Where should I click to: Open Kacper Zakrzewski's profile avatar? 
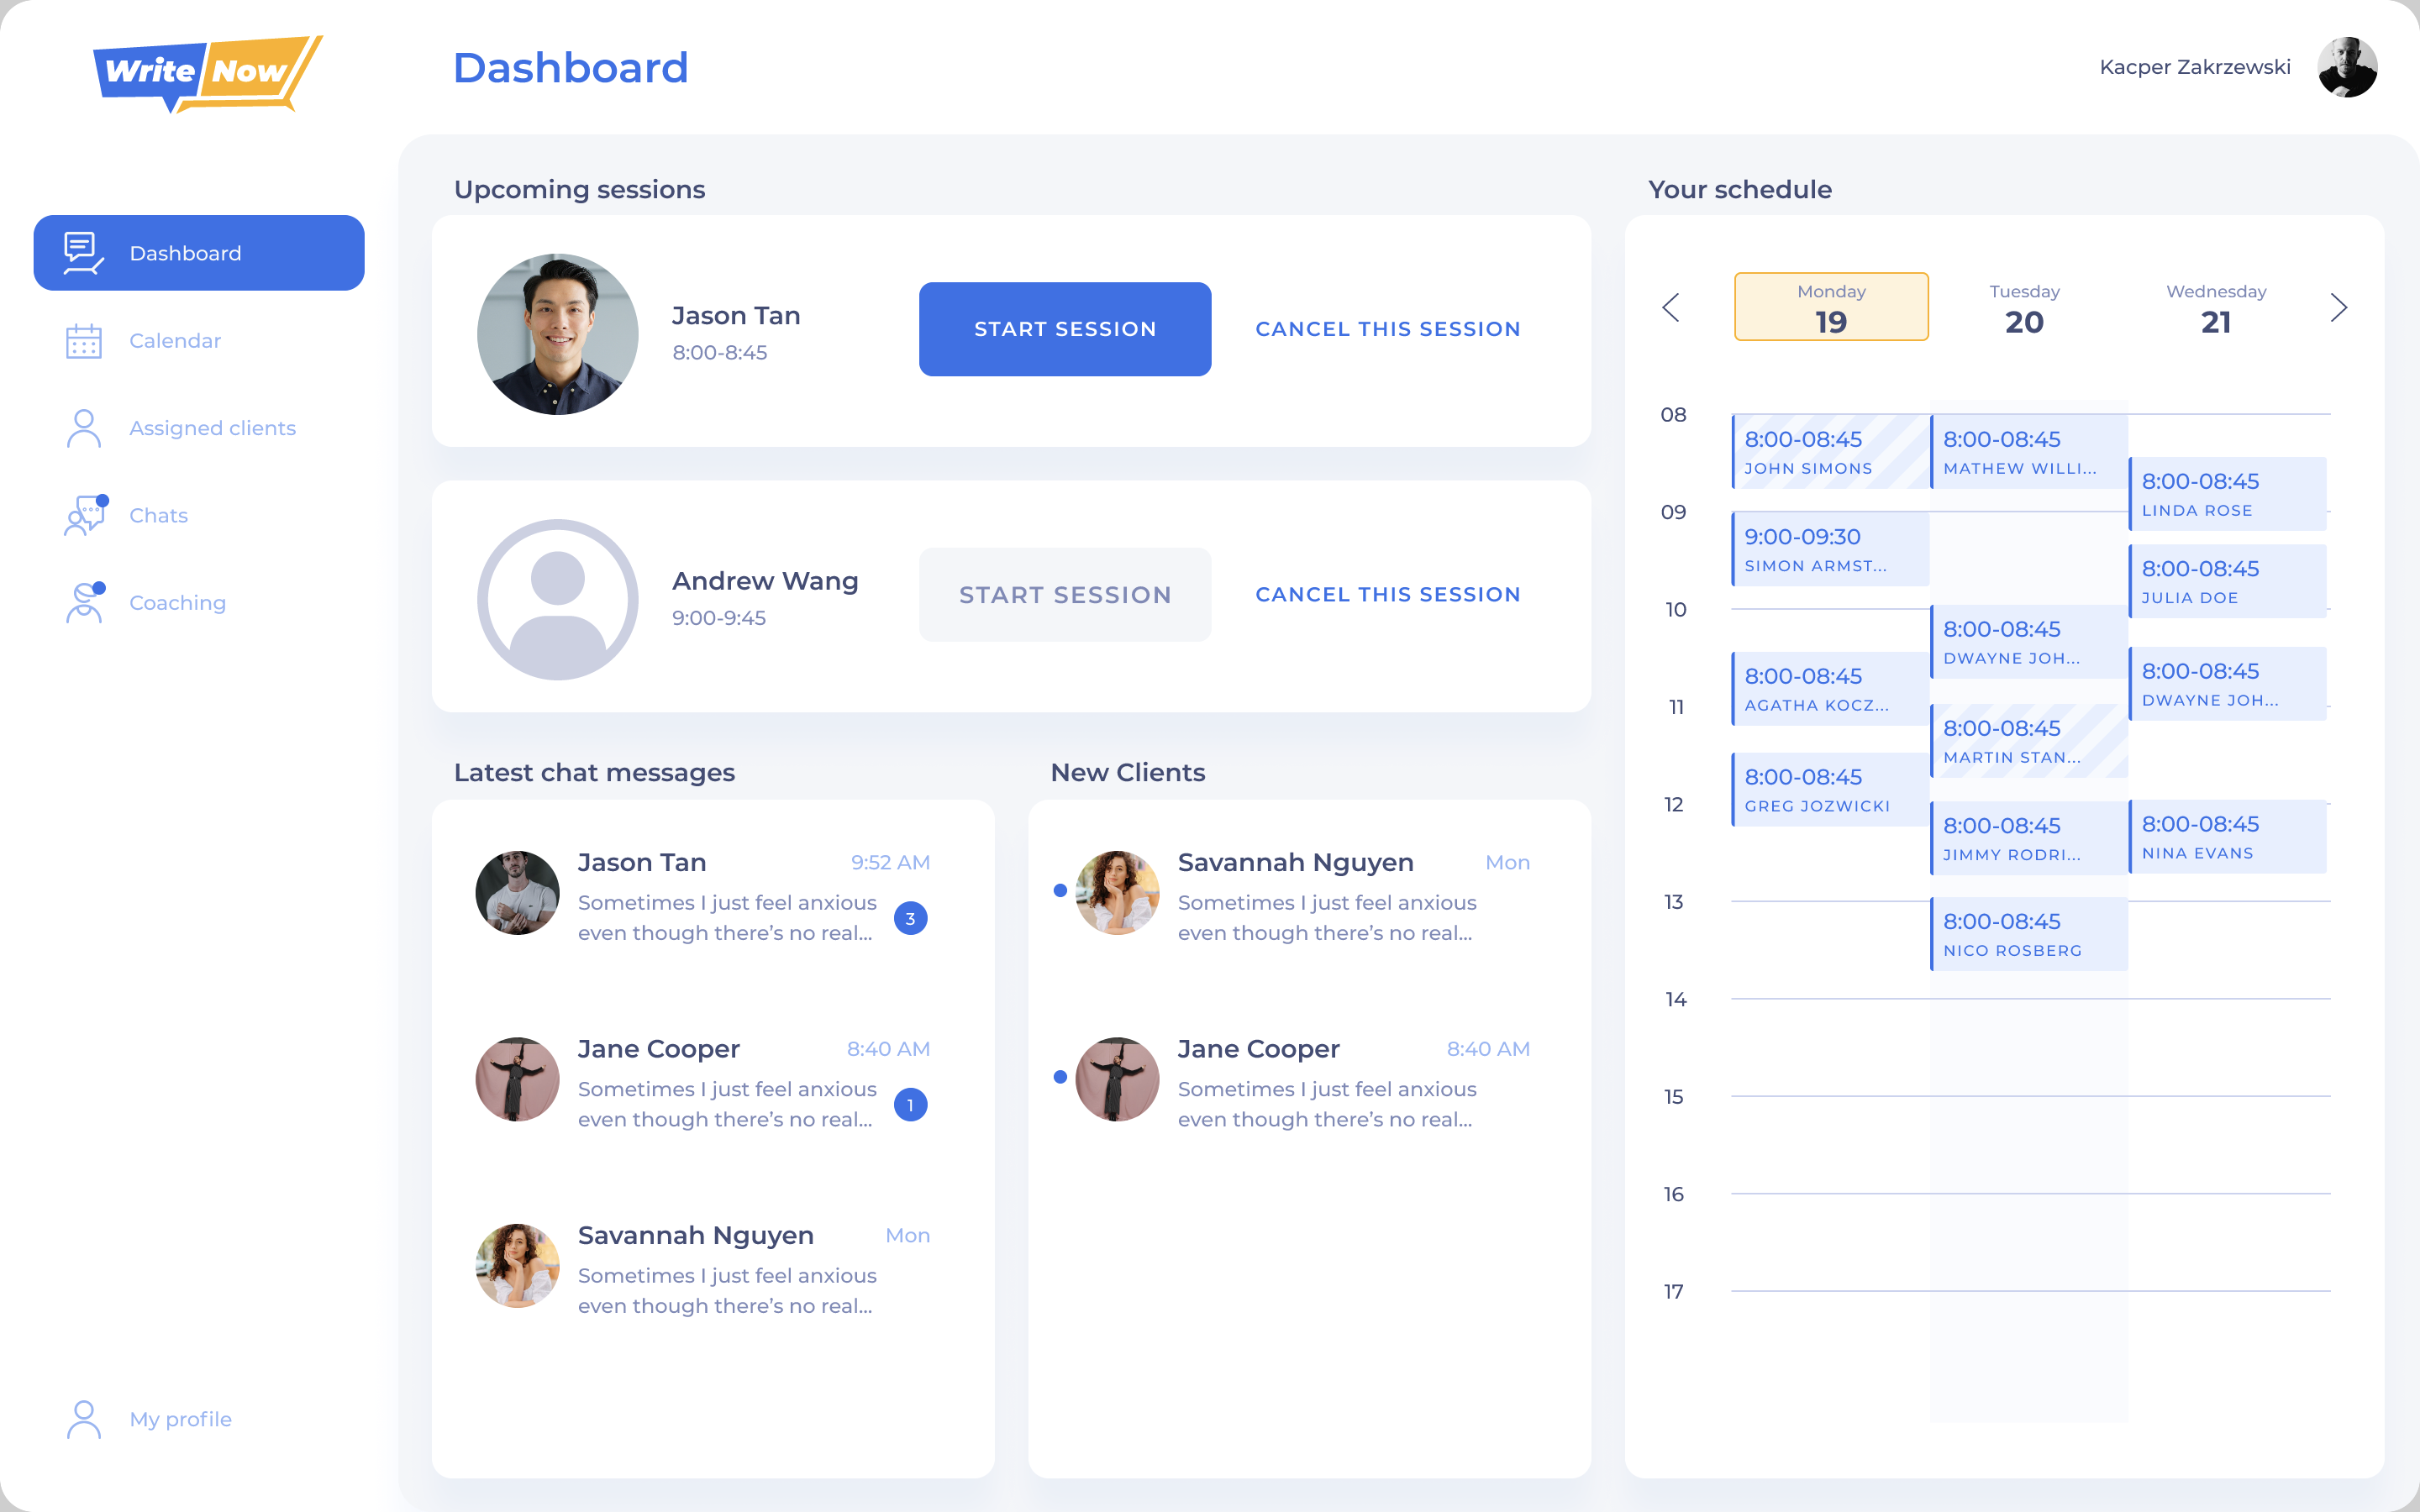point(2346,67)
